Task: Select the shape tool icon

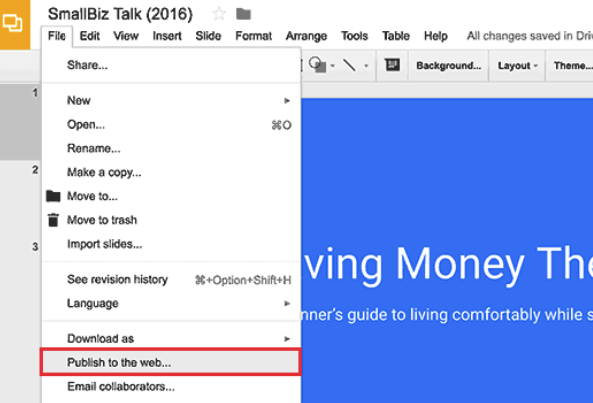Action: pyautogui.click(x=318, y=65)
